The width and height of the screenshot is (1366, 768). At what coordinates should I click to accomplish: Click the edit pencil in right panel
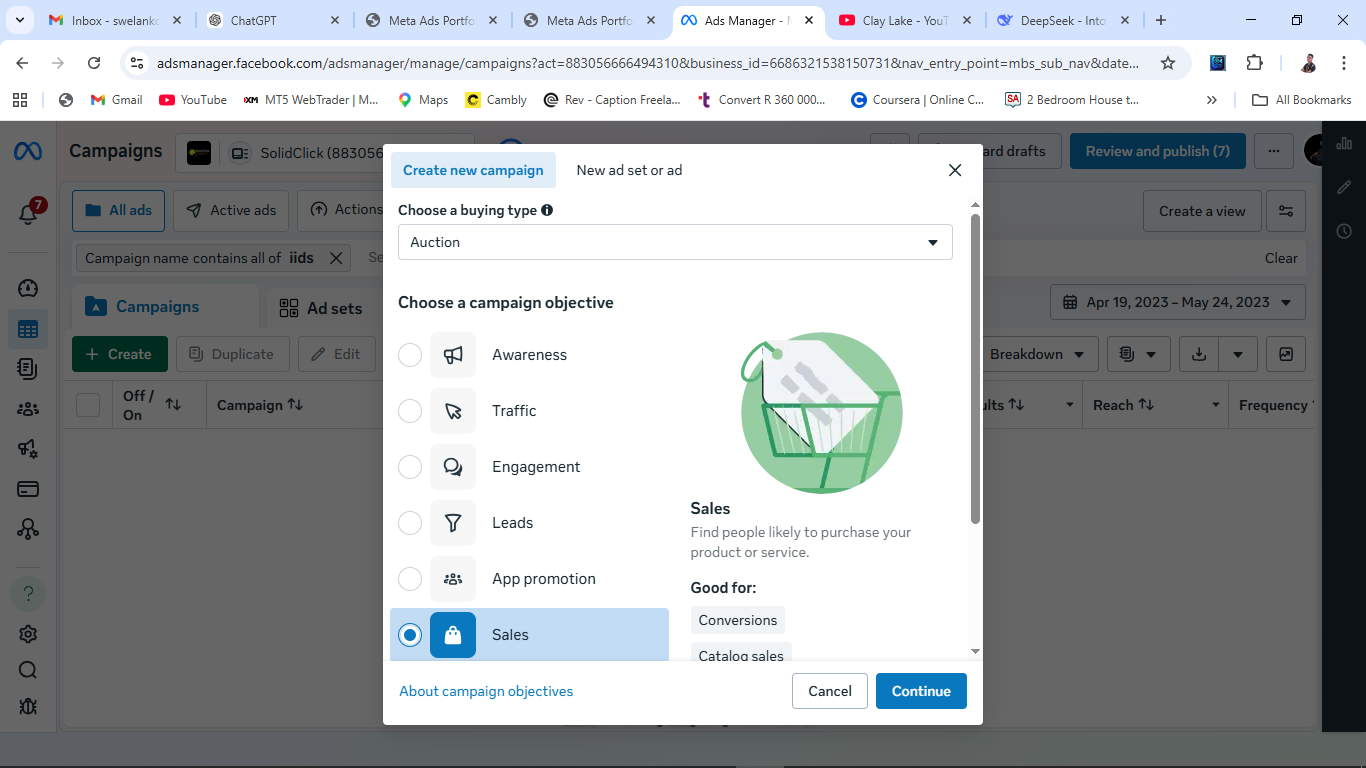tap(1344, 187)
